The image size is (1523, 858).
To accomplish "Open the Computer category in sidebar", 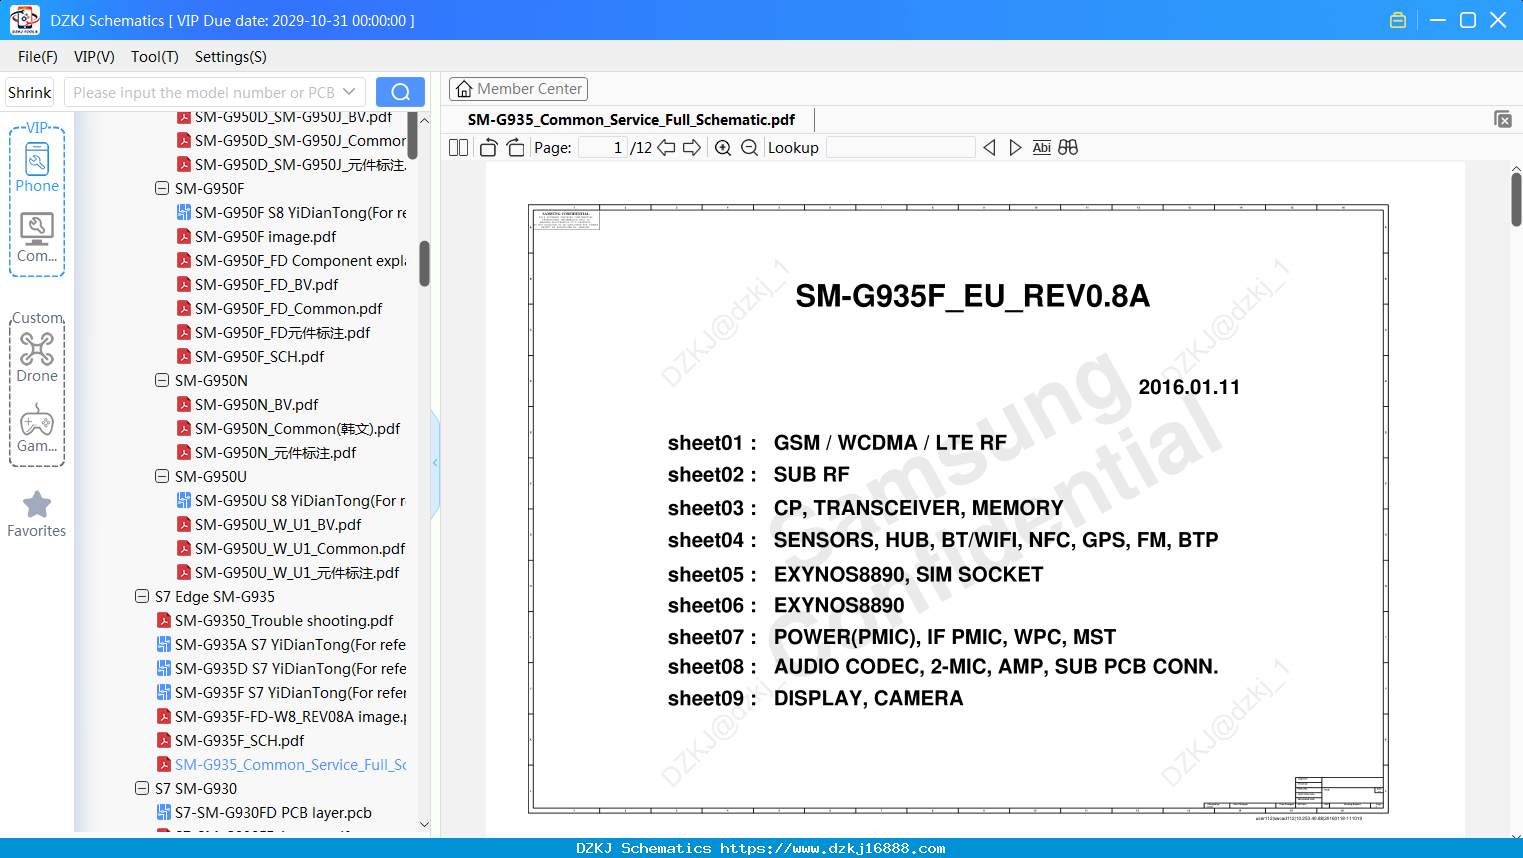I will click(x=37, y=238).
